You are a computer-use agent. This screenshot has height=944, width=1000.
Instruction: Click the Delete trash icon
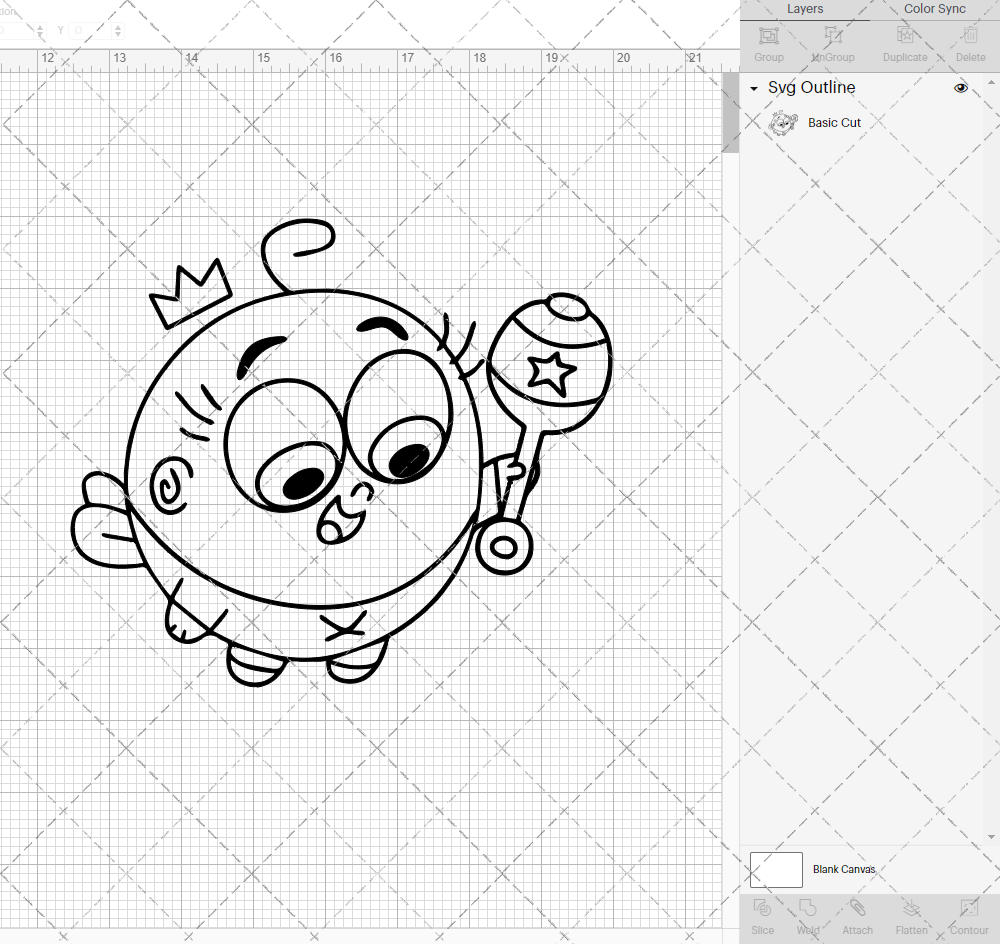[x=970, y=36]
